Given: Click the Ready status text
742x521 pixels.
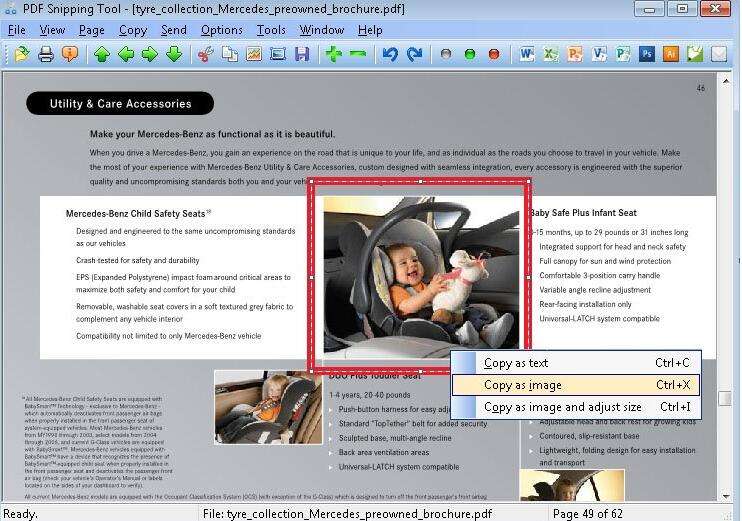Looking at the screenshot, I should point(20,513).
